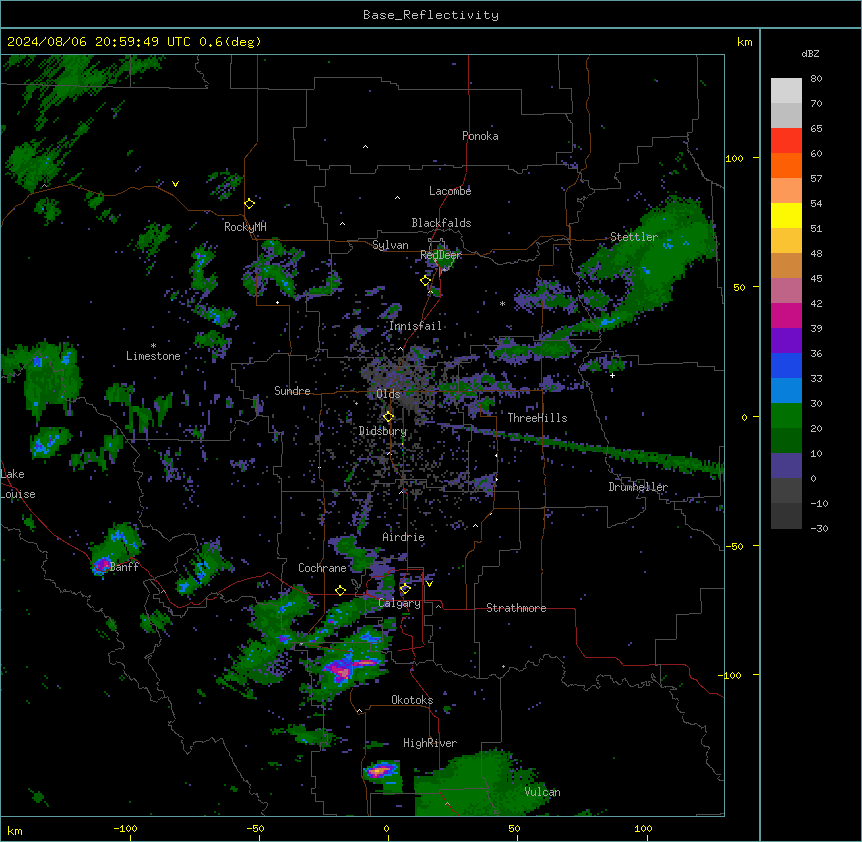Select the dark blue 36-33 dBZ legend swatch
Image resolution: width=862 pixels, height=842 pixels.
click(x=786, y=365)
